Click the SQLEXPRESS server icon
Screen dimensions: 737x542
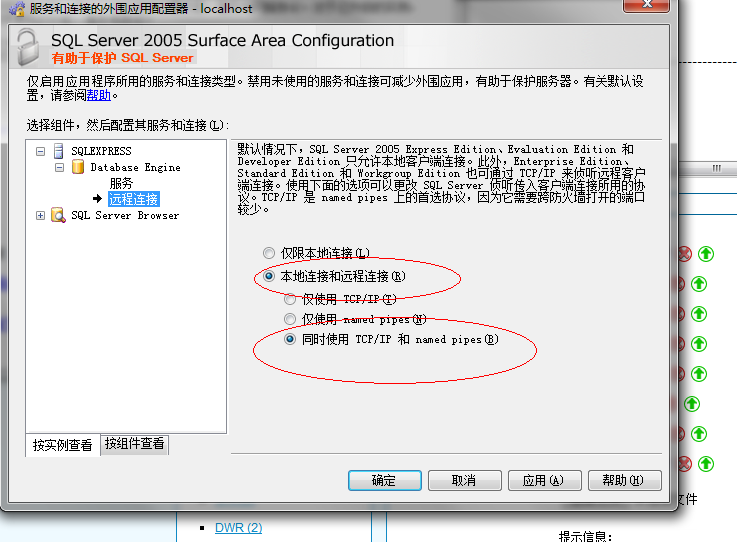click(x=59, y=151)
